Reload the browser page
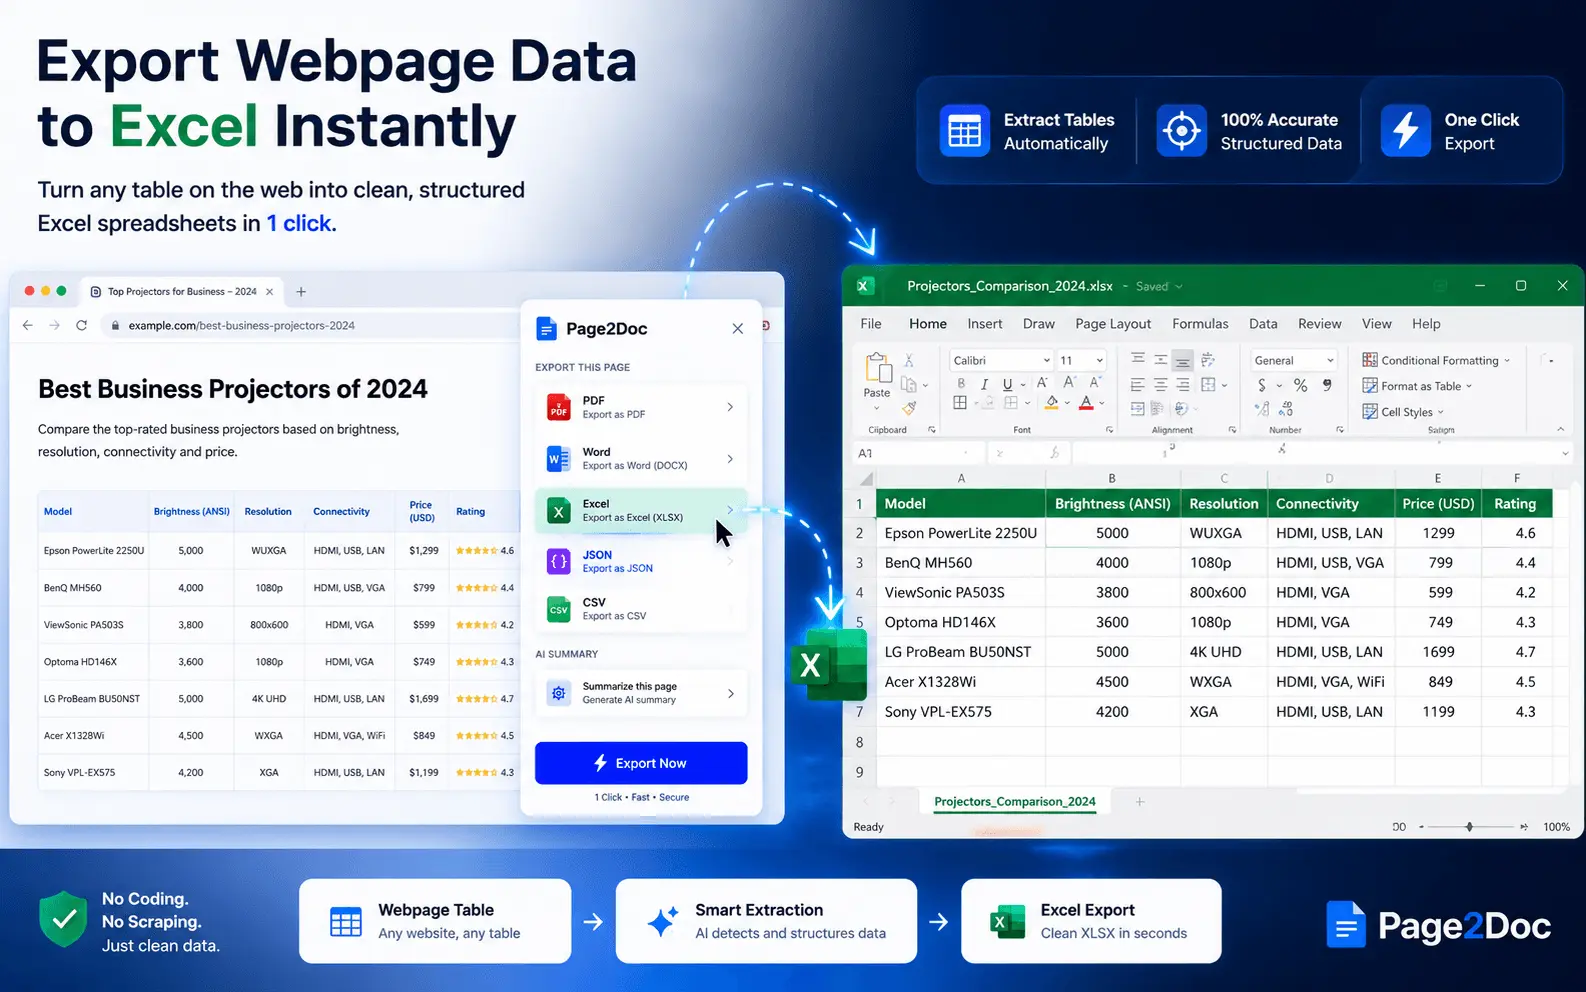This screenshot has width=1586, height=992. (82, 325)
